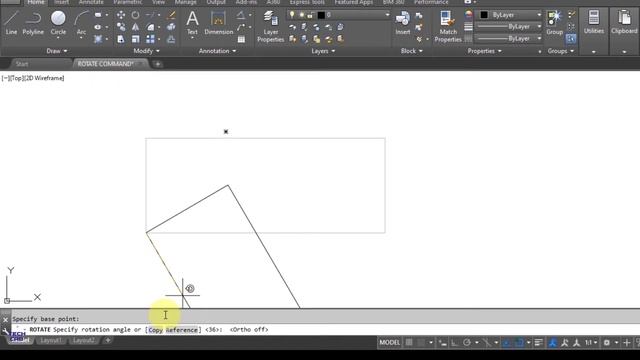Click the Ellipse tool in Draw panel
This screenshot has height=360, width=640.
pos(98,27)
